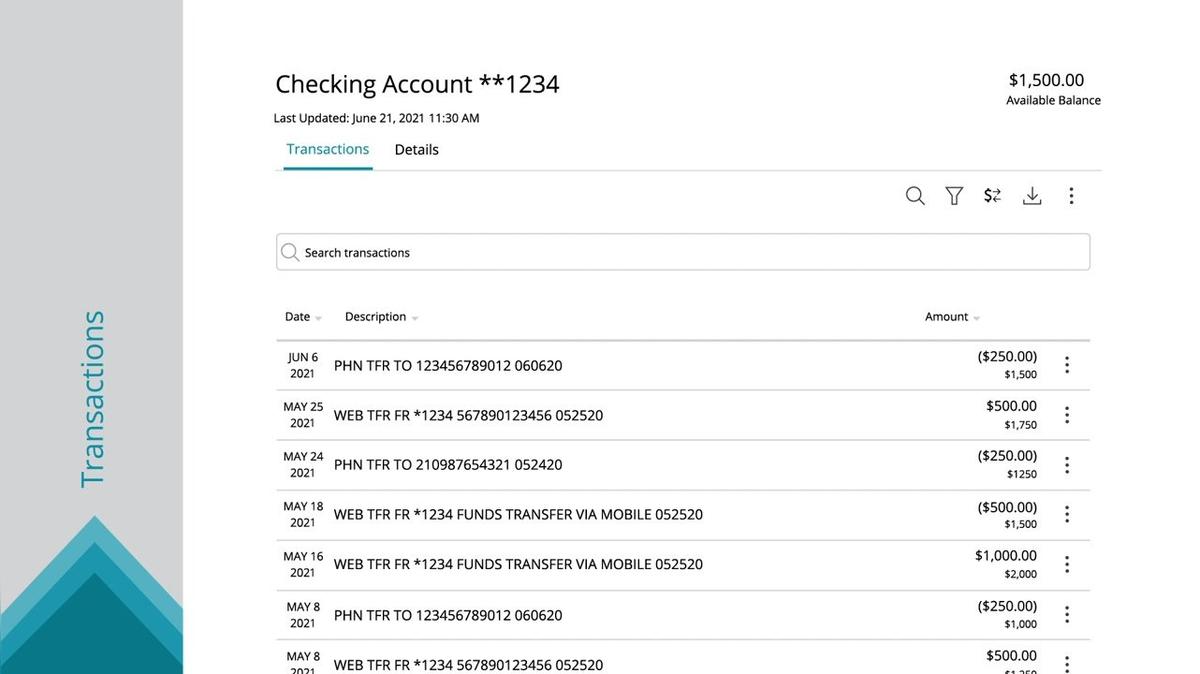
Task: Open the filter transactions icon
Action: coord(953,195)
